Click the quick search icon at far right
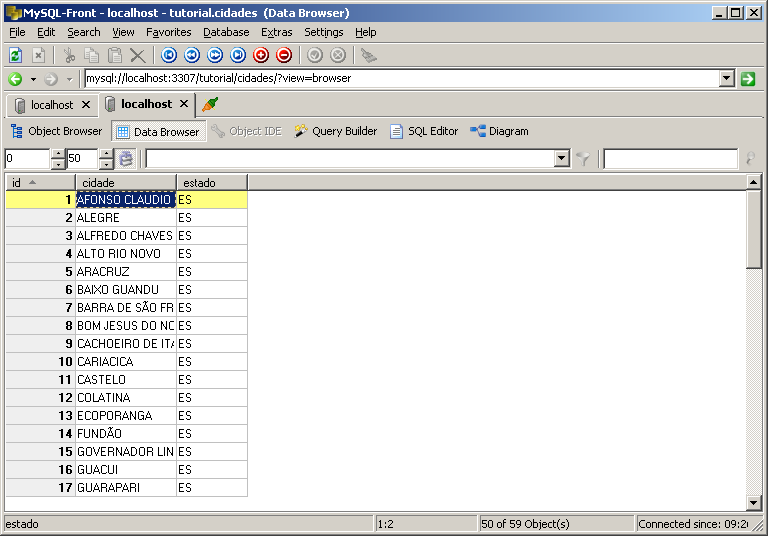This screenshot has height=536, width=768. 750,159
